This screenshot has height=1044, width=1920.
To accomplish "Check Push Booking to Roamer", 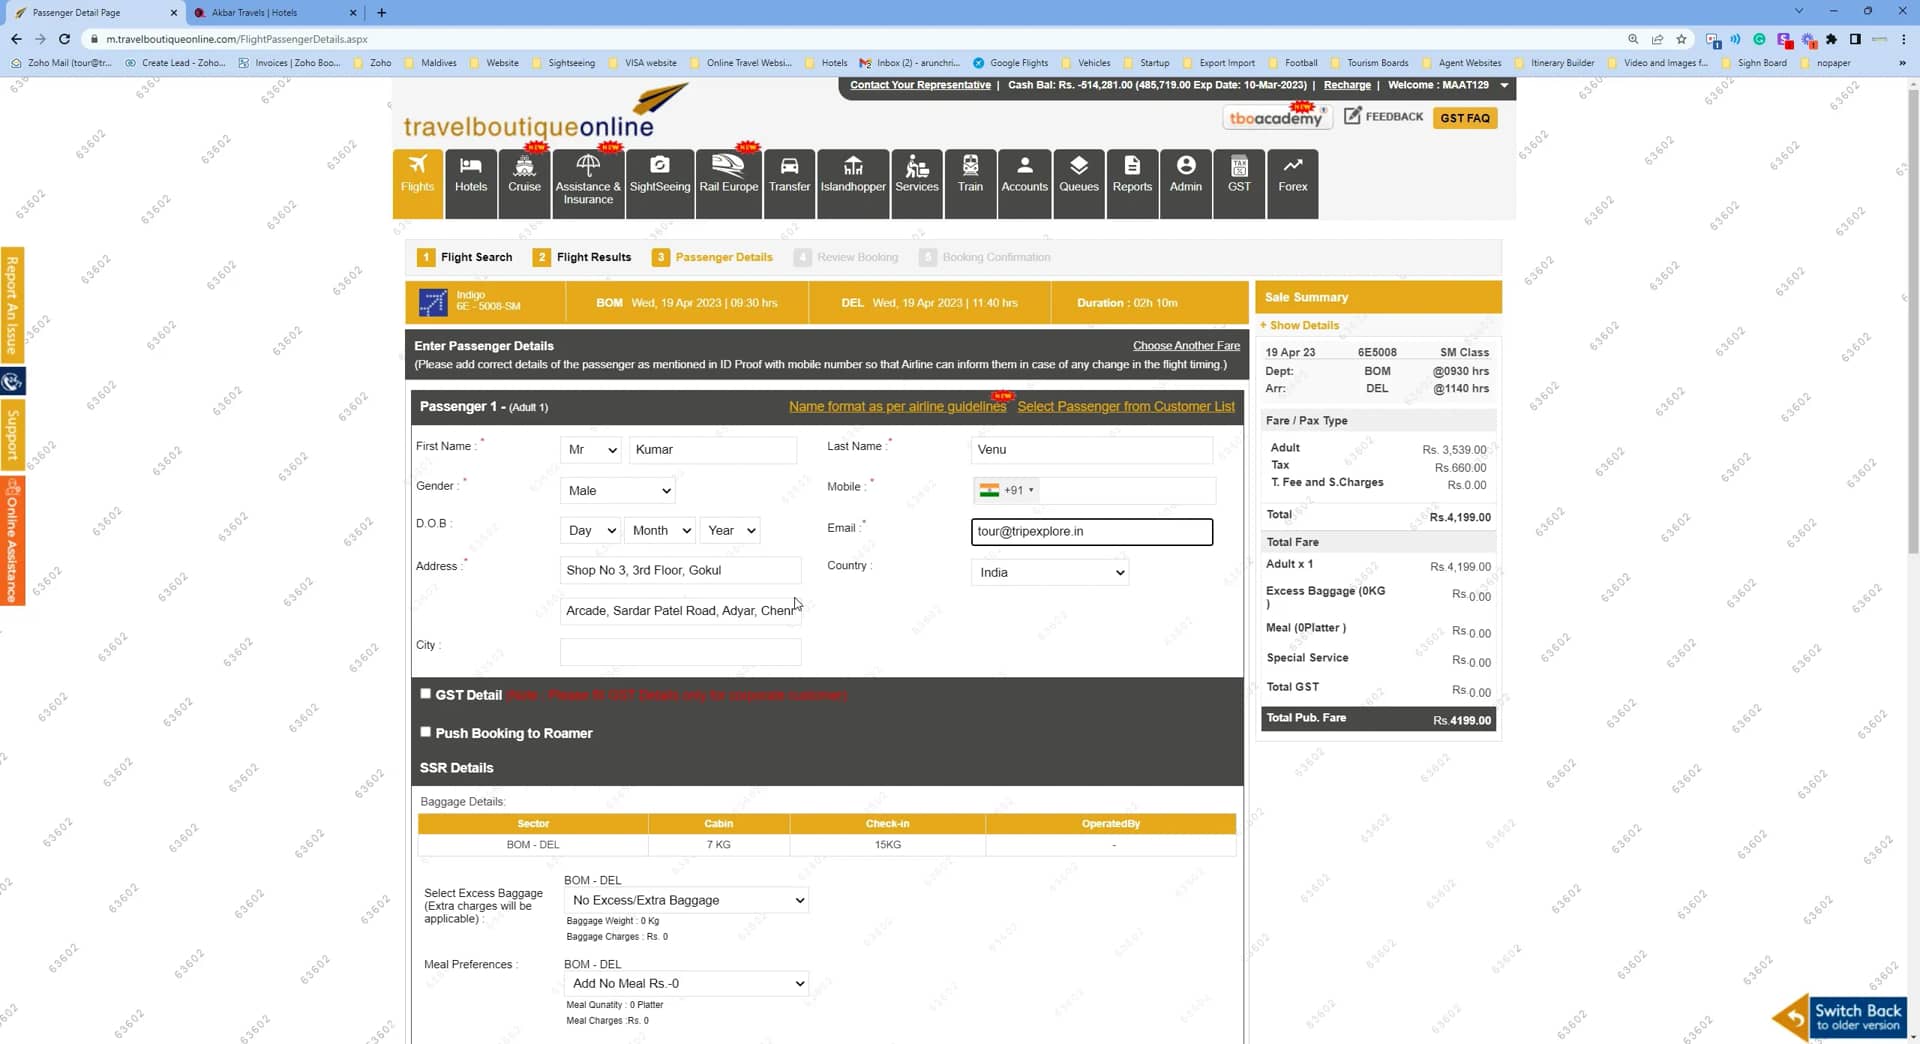I will (x=425, y=731).
